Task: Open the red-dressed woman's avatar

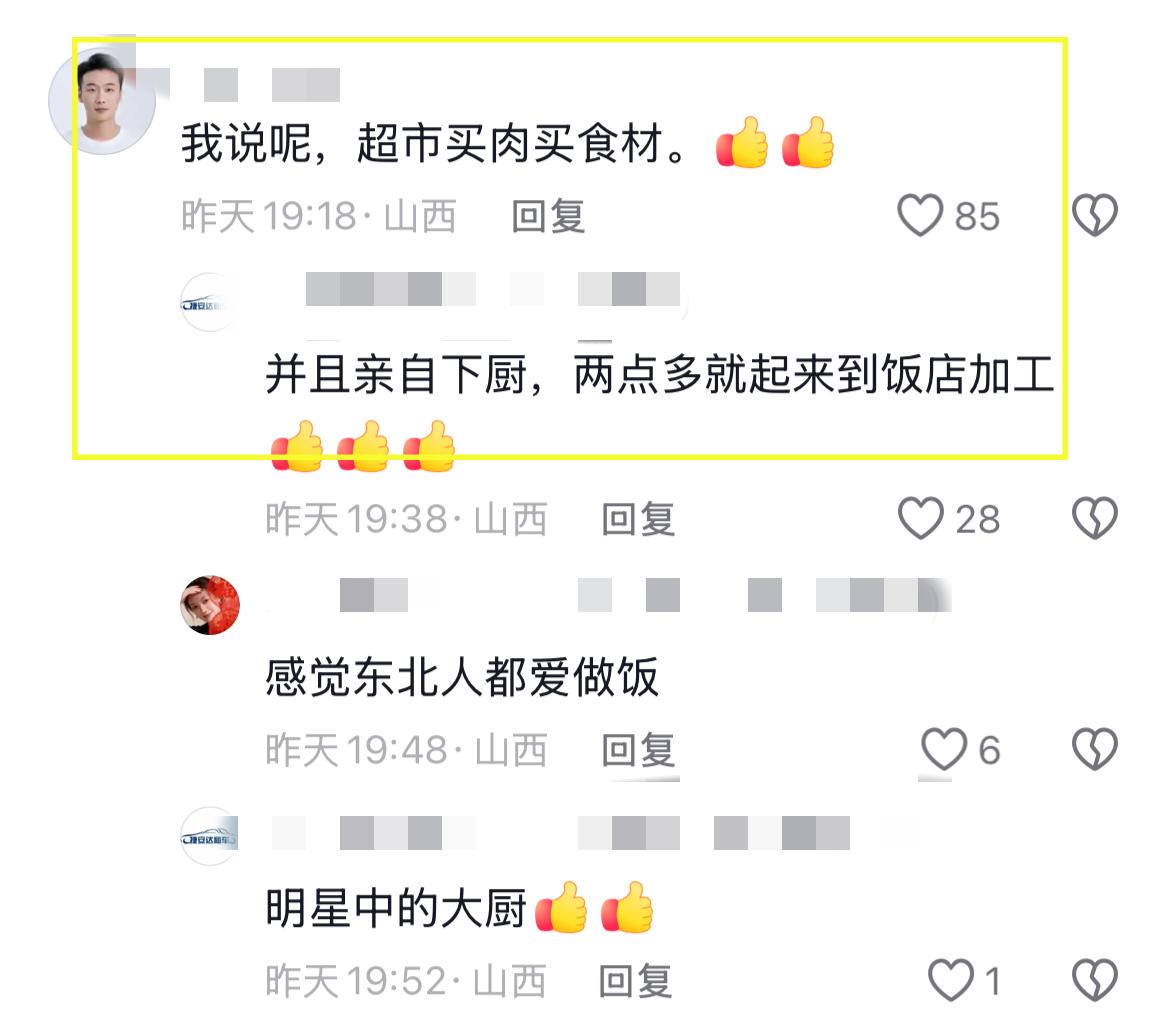Action: point(210,605)
